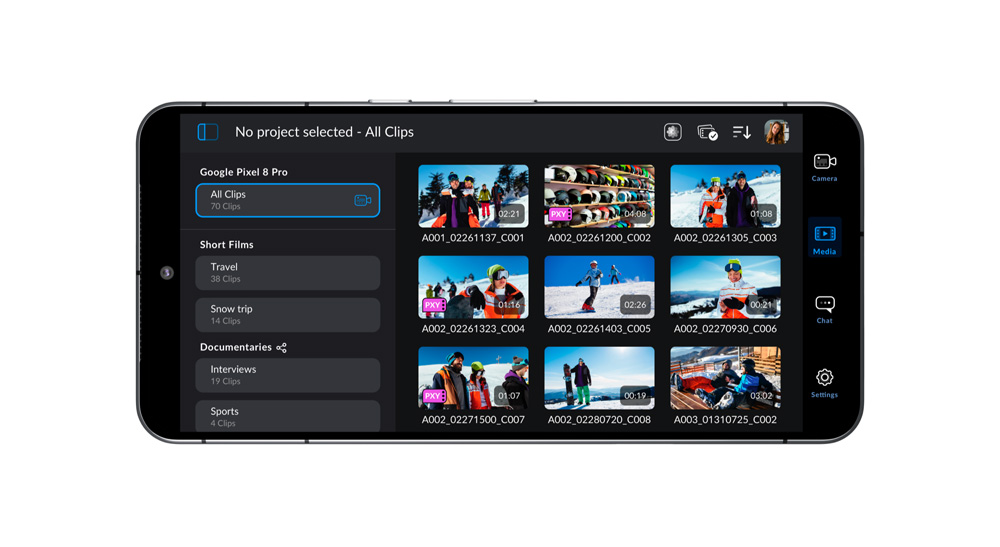Tap the clip select checkmark icon
Screen dimensions: 1000x547
[707, 132]
